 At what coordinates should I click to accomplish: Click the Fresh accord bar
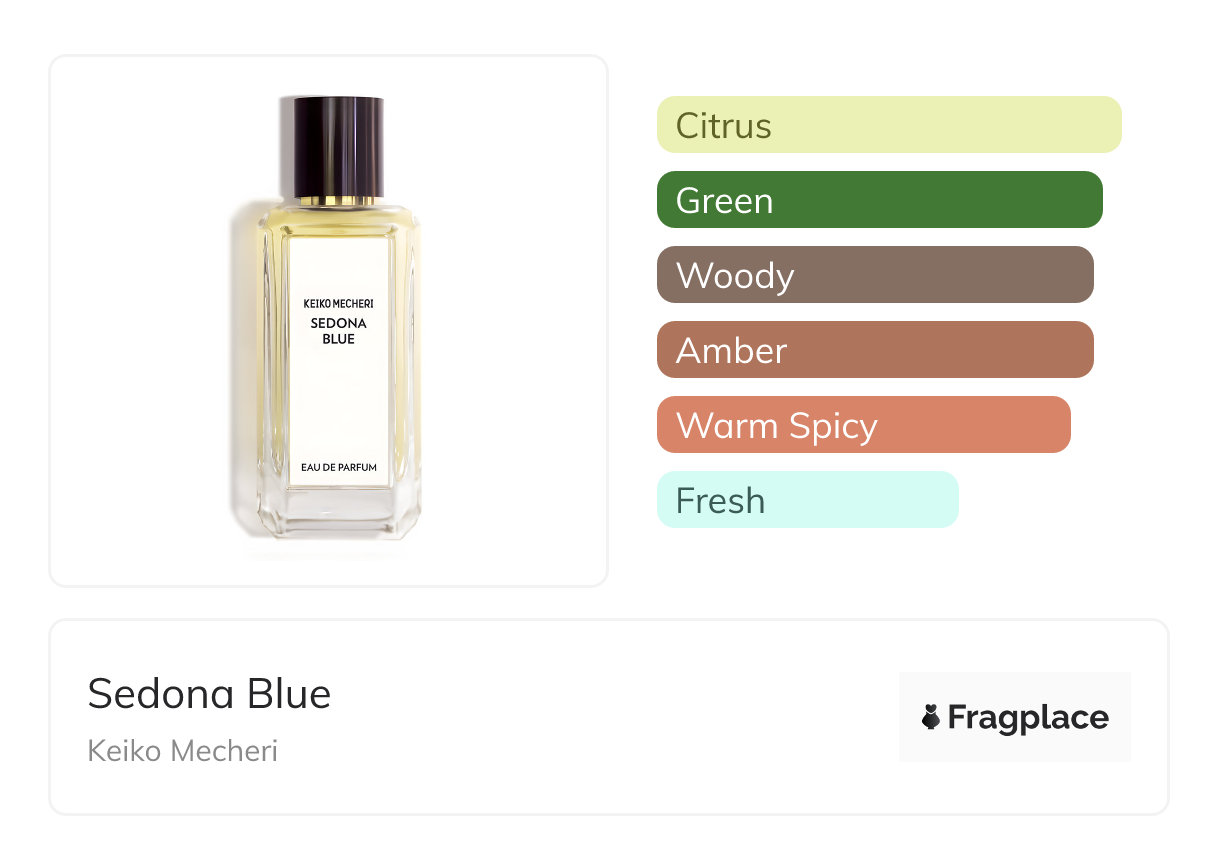pyautogui.click(x=807, y=500)
